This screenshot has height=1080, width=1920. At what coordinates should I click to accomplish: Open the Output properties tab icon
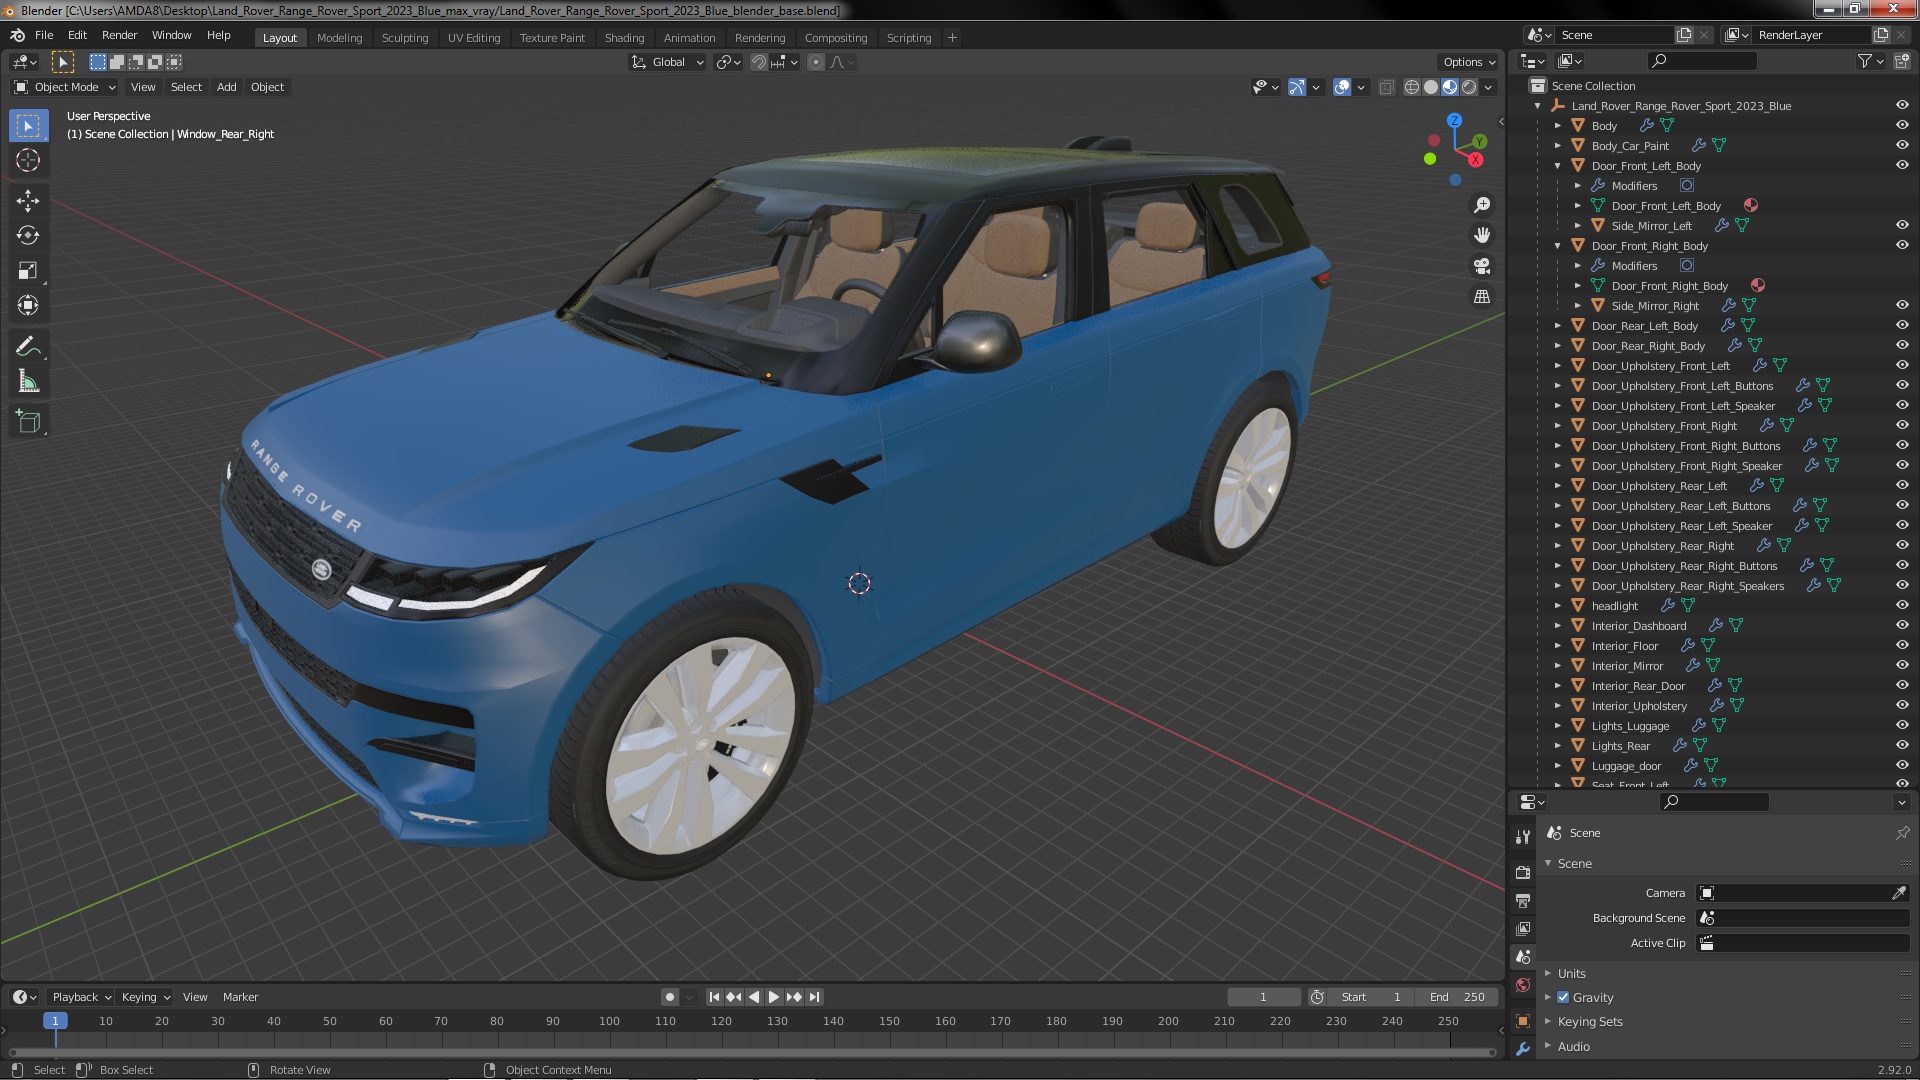[1523, 901]
